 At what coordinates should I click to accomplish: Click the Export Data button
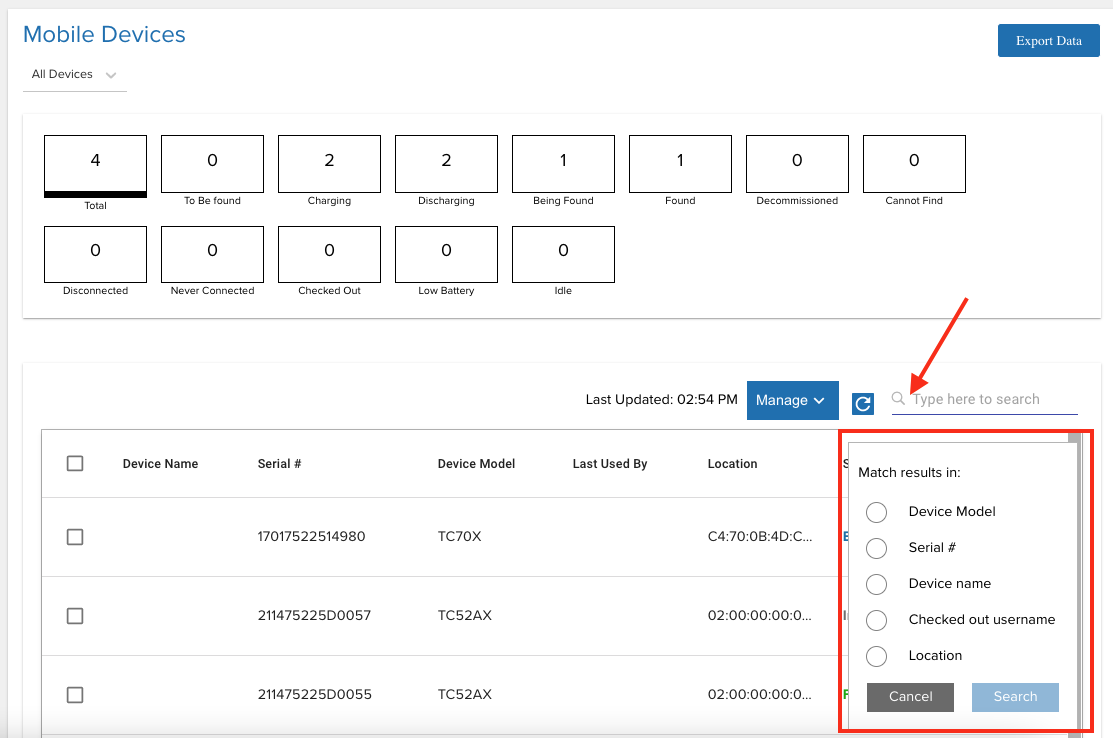[x=1048, y=40]
